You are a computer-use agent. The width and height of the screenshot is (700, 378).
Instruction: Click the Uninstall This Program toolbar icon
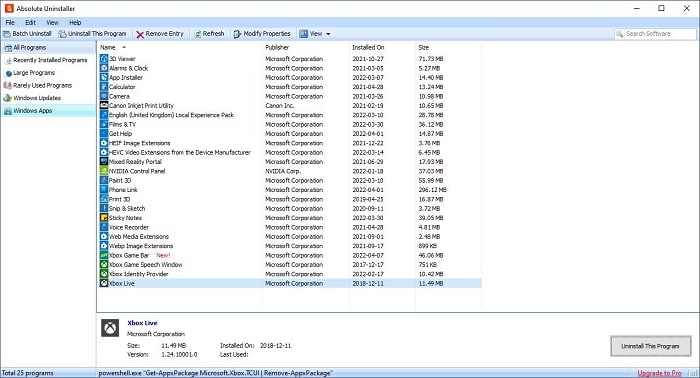[62, 34]
